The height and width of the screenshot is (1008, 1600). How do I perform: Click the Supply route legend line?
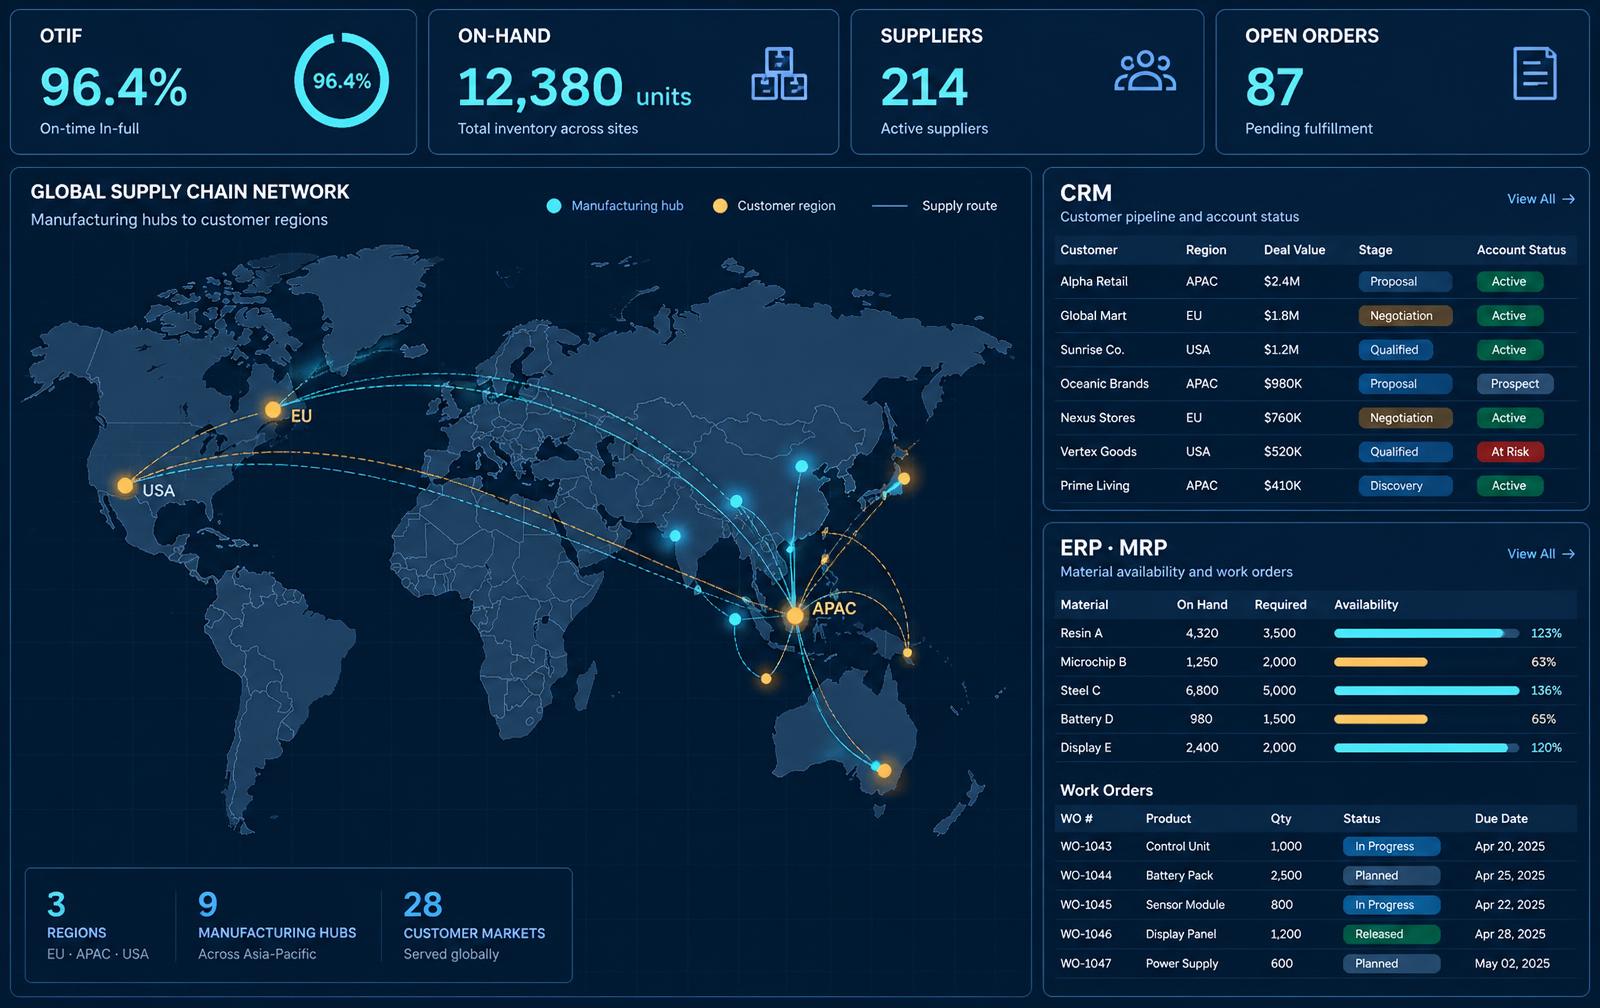(x=889, y=206)
